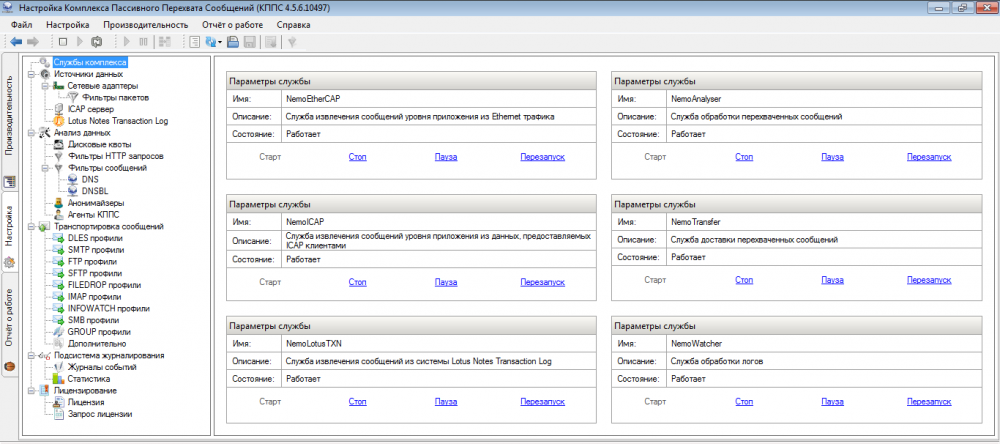
Task: Click Пауза link for NemoAnalyser service
Action: pos(832,157)
